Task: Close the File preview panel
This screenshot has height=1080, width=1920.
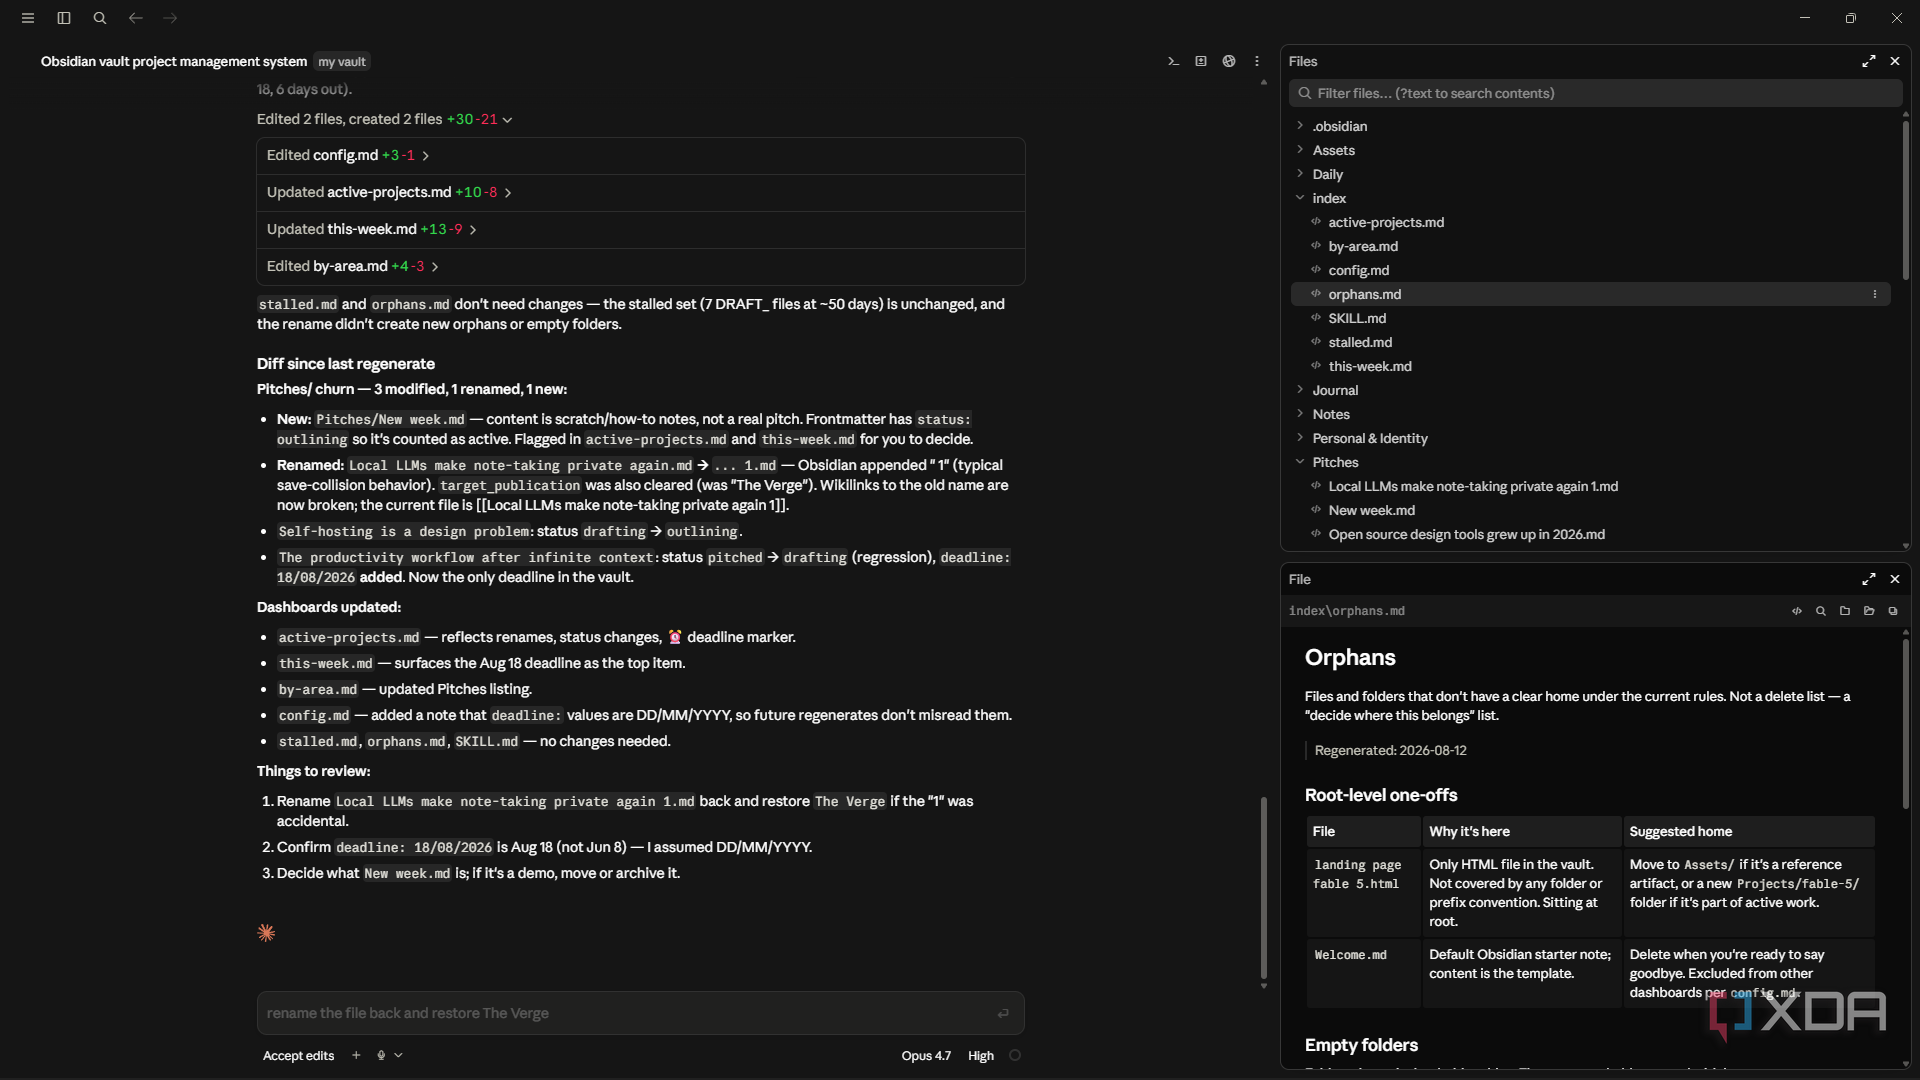Action: (x=1895, y=579)
